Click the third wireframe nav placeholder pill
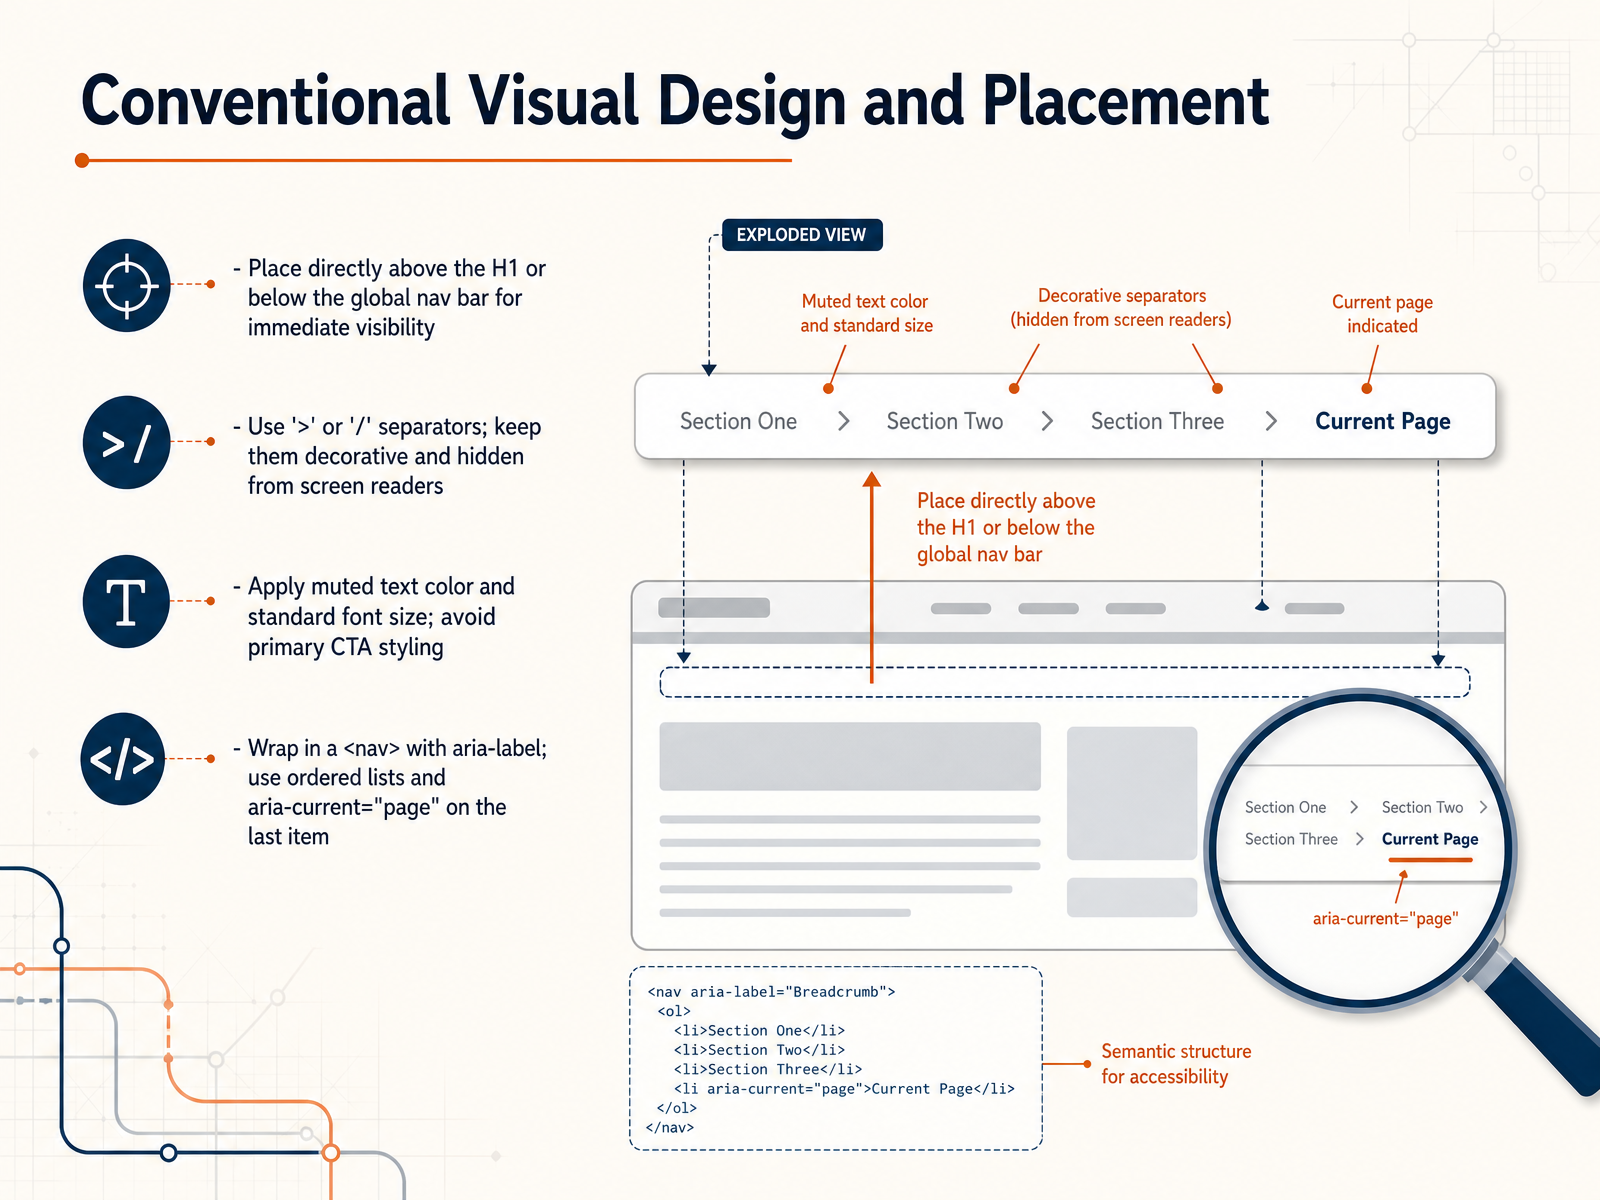This screenshot has height=1200, width=1600. (1136, 609)
